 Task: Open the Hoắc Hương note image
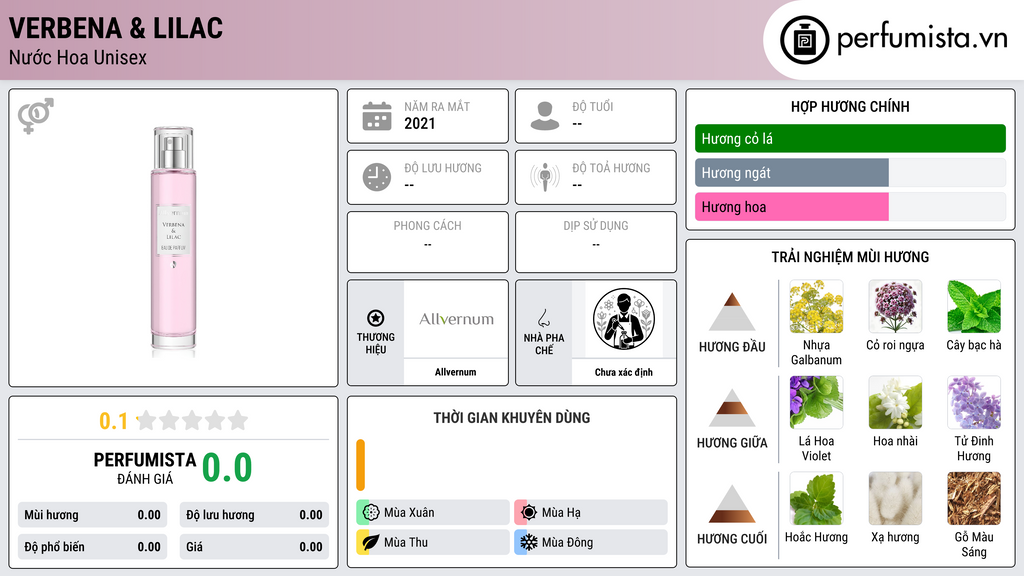point(816,499)
